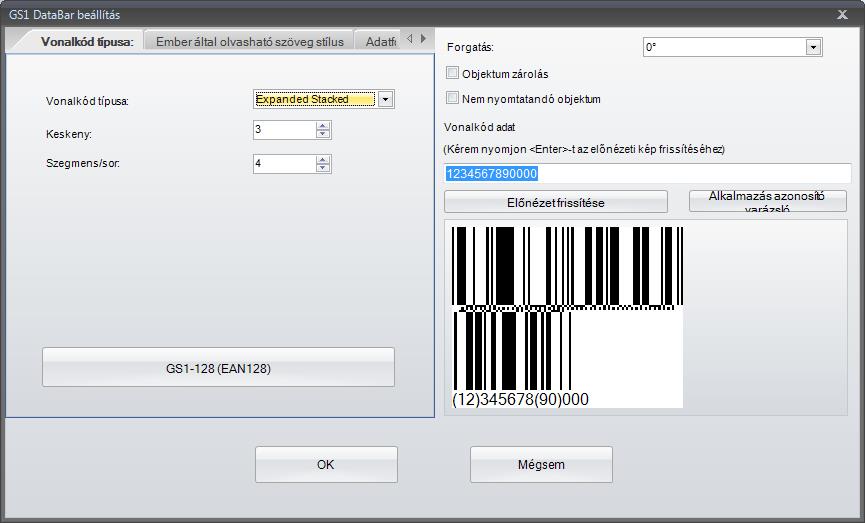
Task: Close the GS1 DataBar beállítás dialog
Action: pos(842,14)
